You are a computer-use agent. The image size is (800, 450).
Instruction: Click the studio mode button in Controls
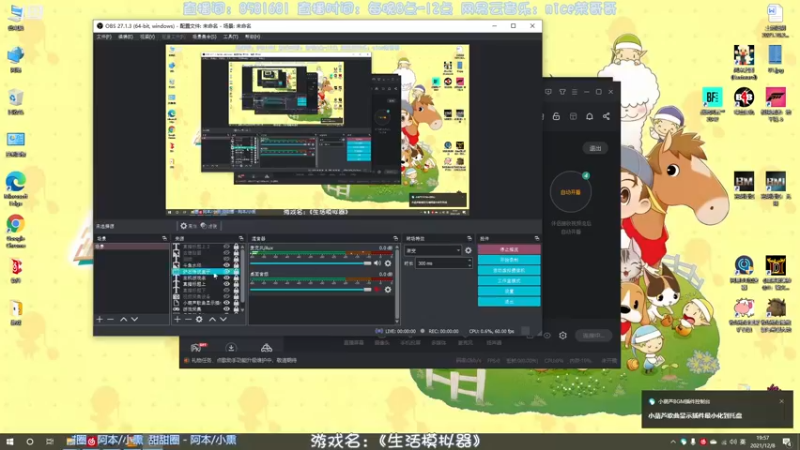tap(509, 281)
